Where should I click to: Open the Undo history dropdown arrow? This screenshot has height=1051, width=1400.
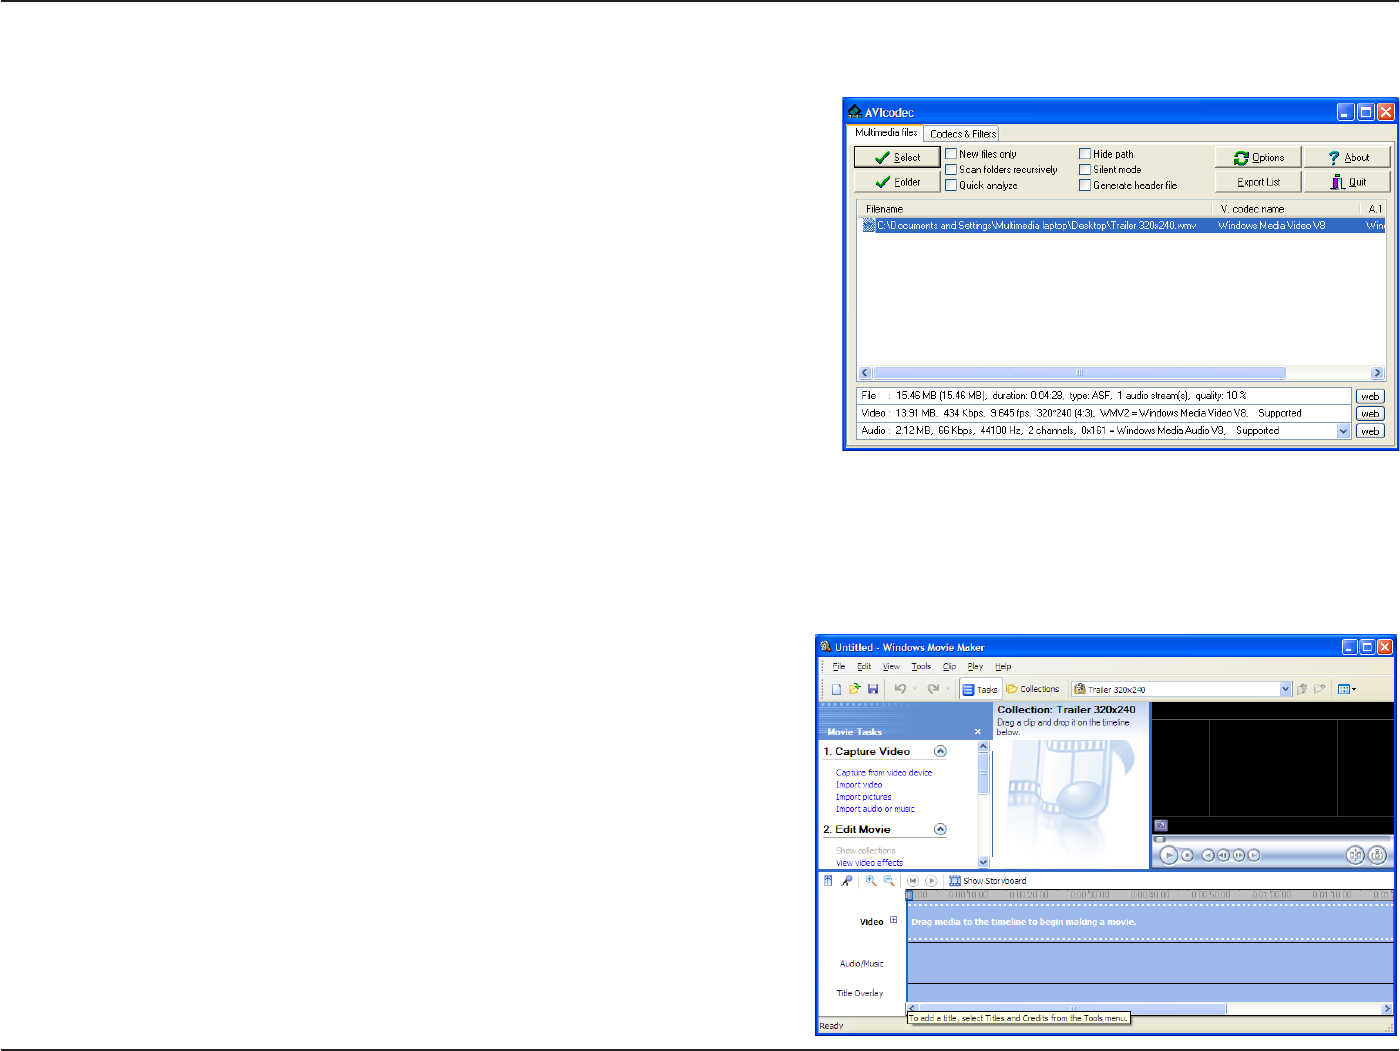(x=915, y=689)
